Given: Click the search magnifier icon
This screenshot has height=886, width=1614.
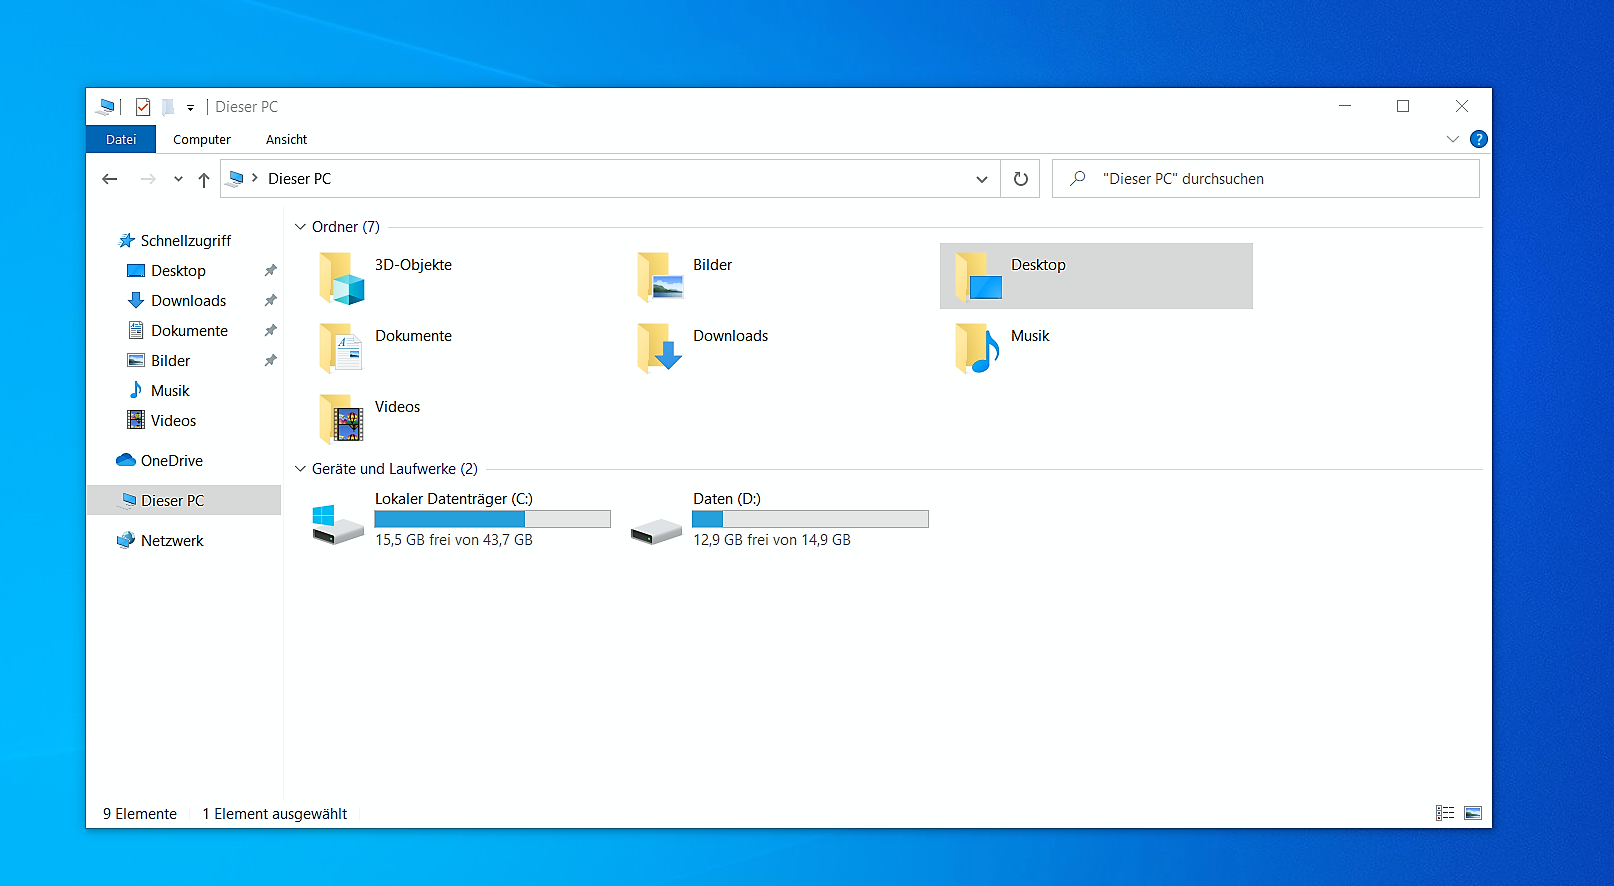Looking at the screenshot, I should pos(1077,179).
